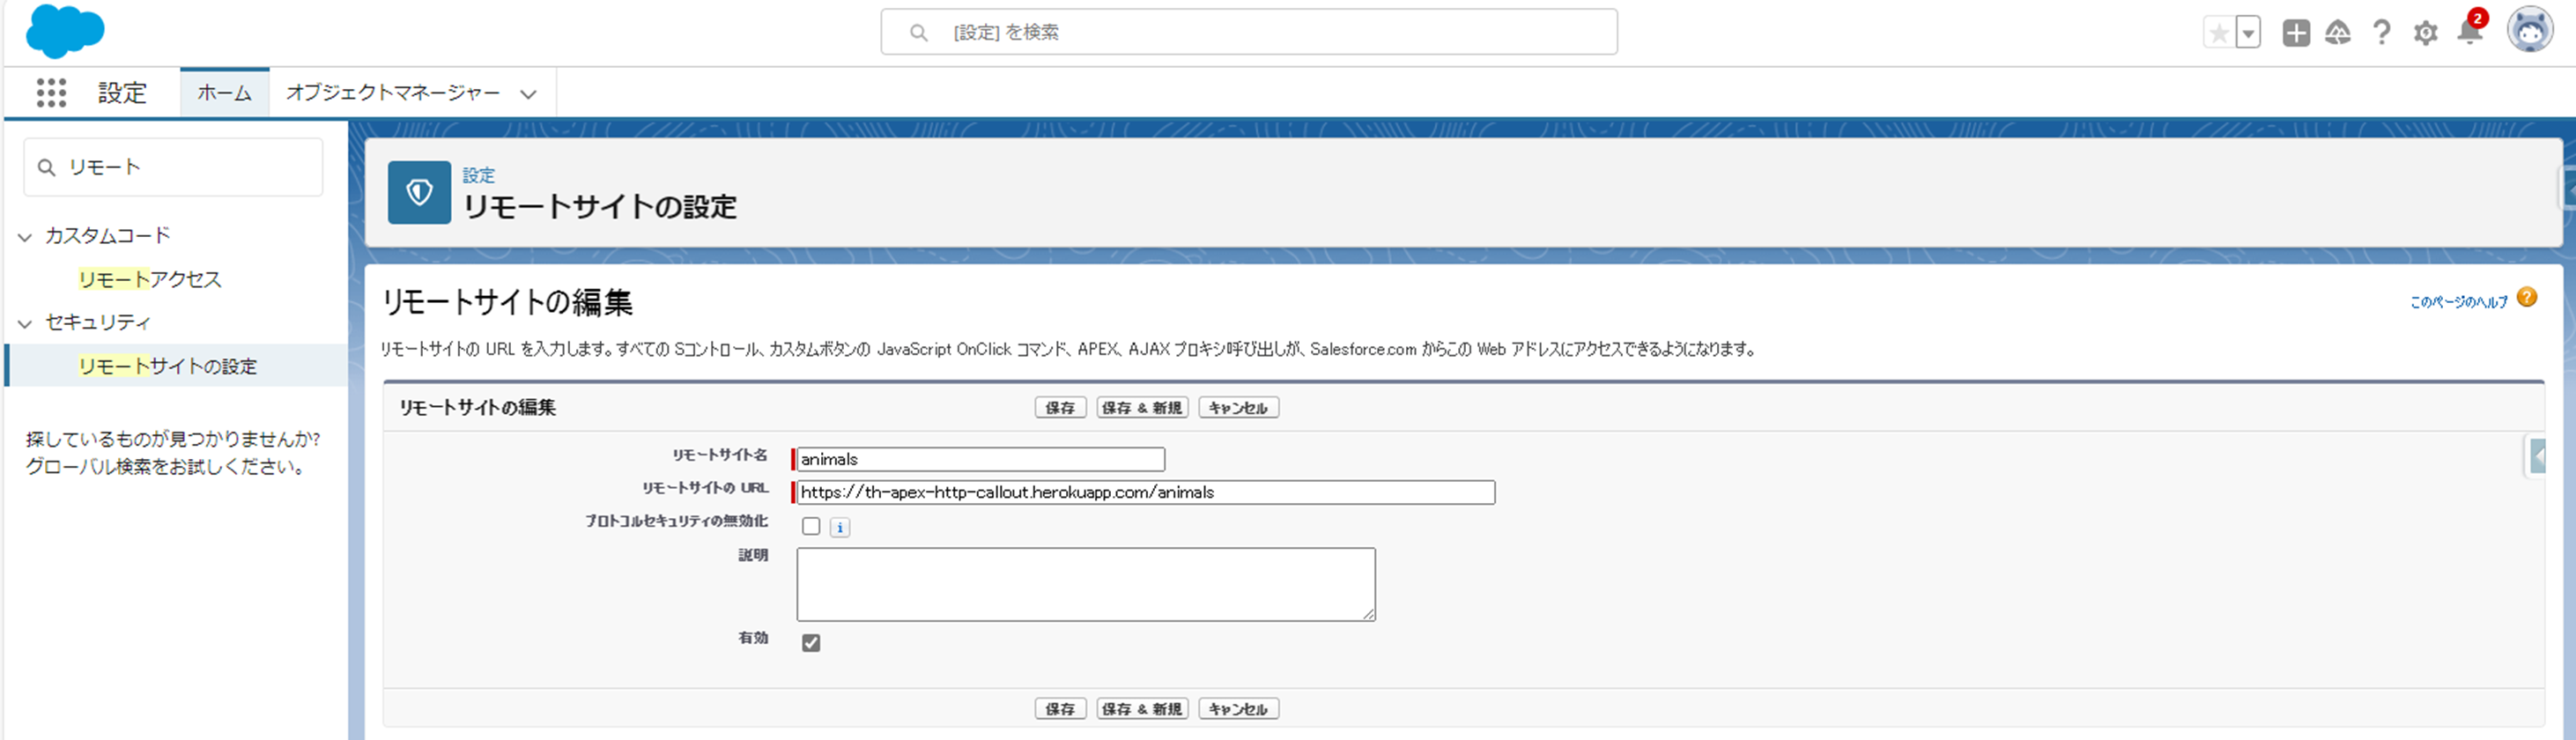Enable the プロトコルセキュリティの無効化 checkbox
This screenshot has width=2576, height=740.
point(811,526)
